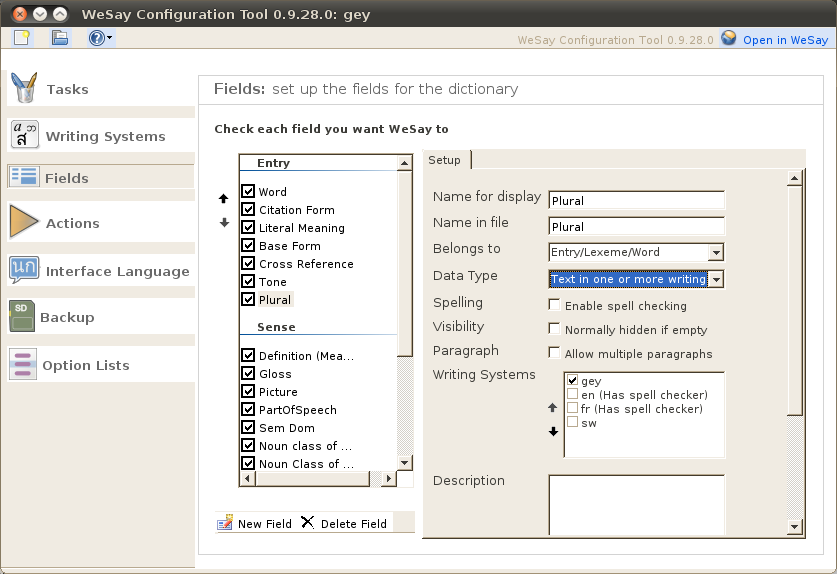Image resolution: width=837 pixels, height=574 pixels.
Task: Open the Belongs to dropdown
Action: click(716, 252)
